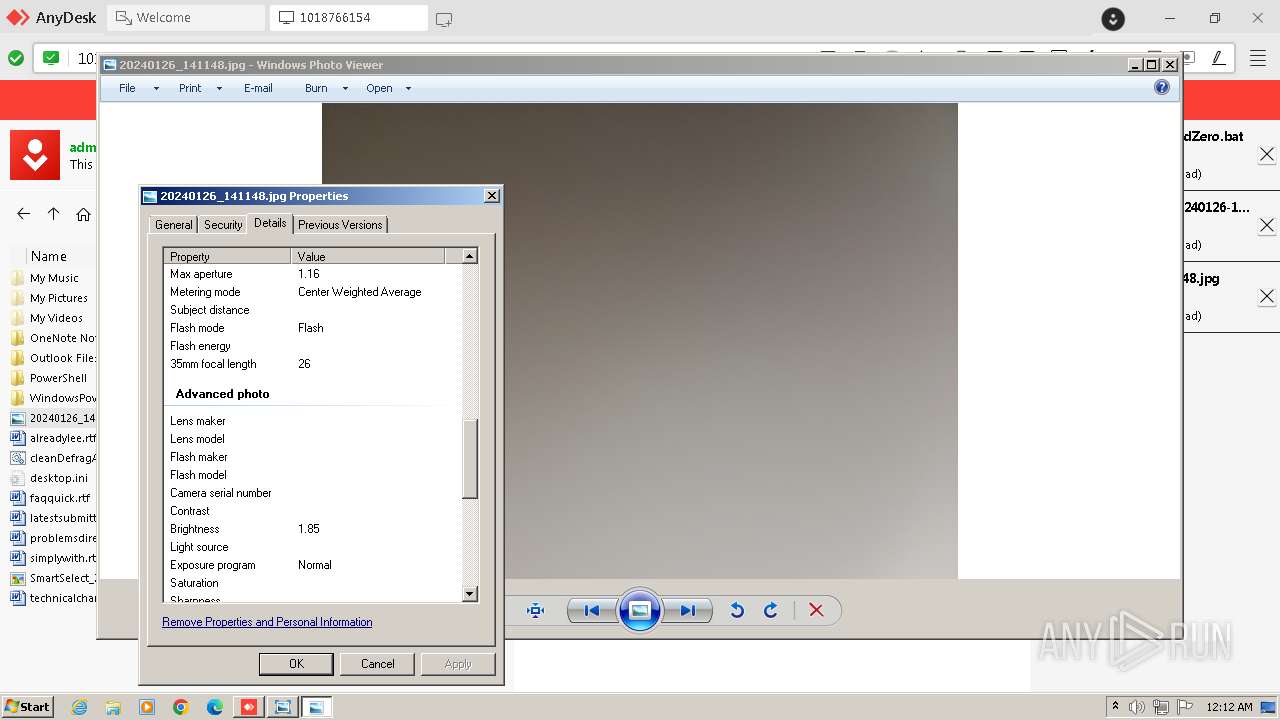Viewport: 1280px width, 720px height.
Task: Click Remove Properties and Personal Information link
Action: [x=267, y=622]
